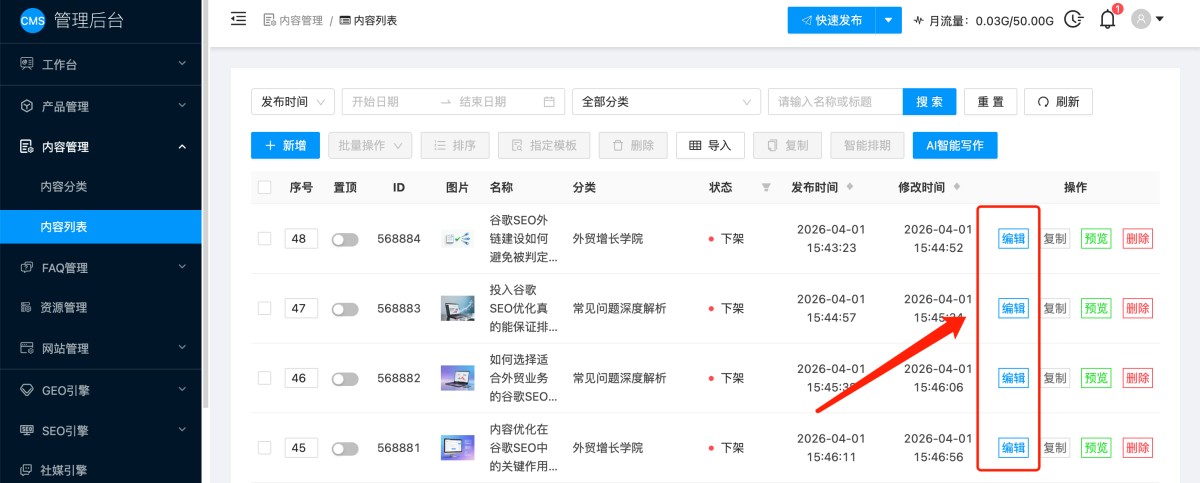
Task: Click the CMS logo icon
Action: [x=33, y=20]
